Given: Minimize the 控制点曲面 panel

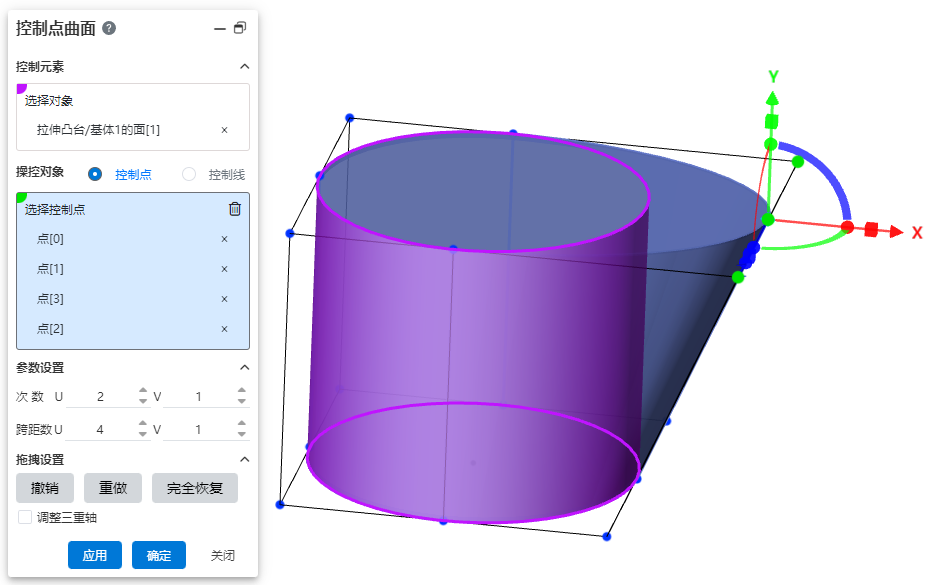Looking at the screenshot, I should [220, 28].
